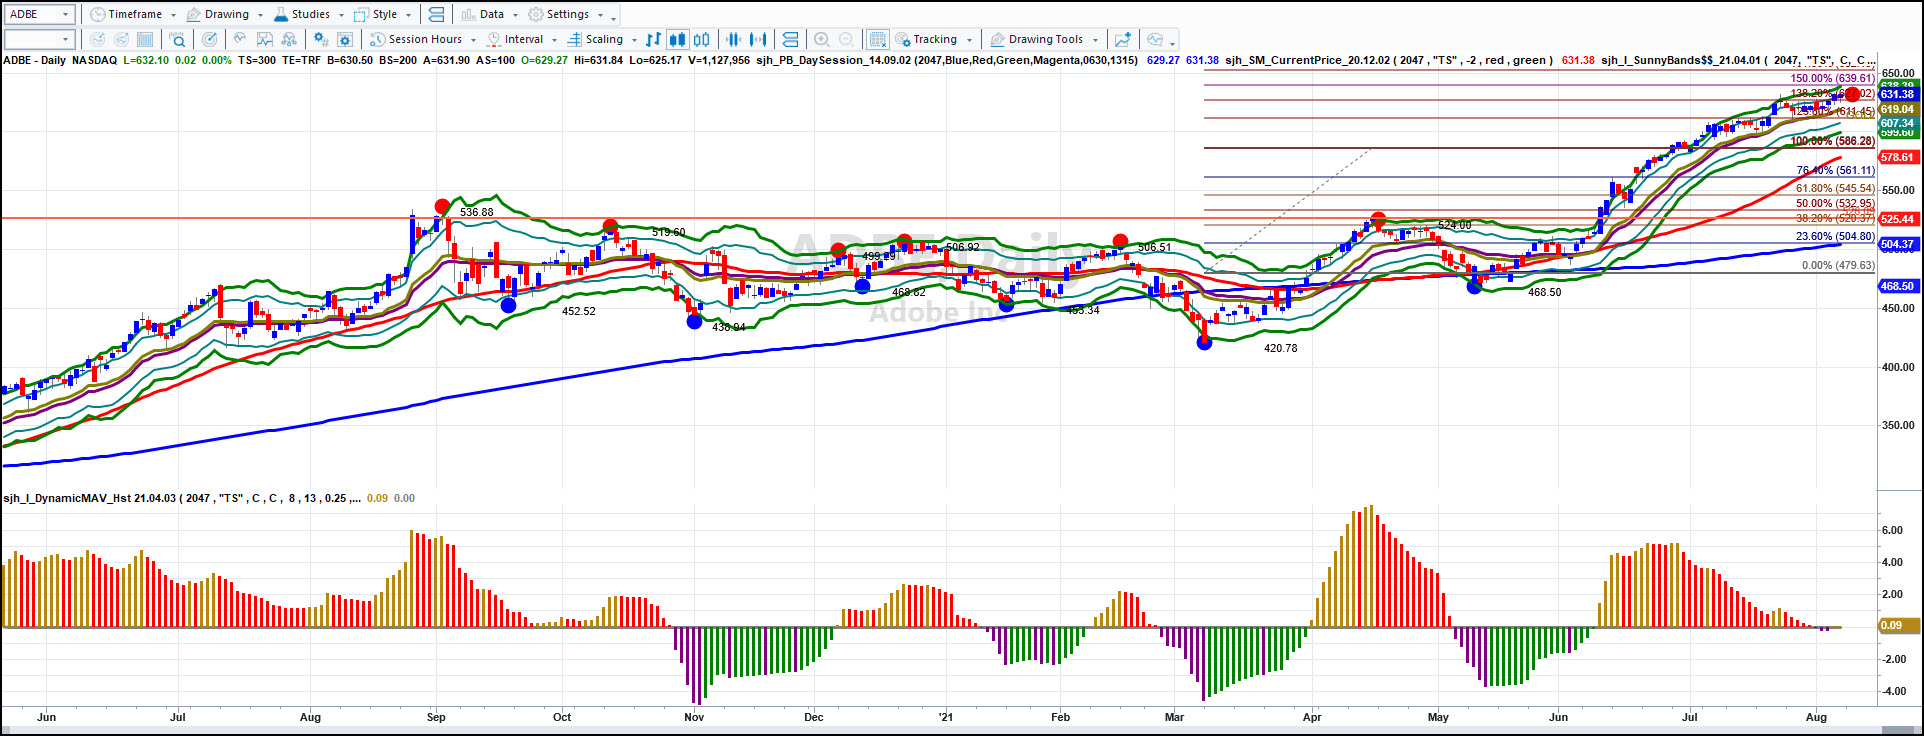The width and height of the screenshot is (1924, 736).
Task: Click the '61.80% (545.54)' Fibonacci label
Action: tap(1835, 189)
